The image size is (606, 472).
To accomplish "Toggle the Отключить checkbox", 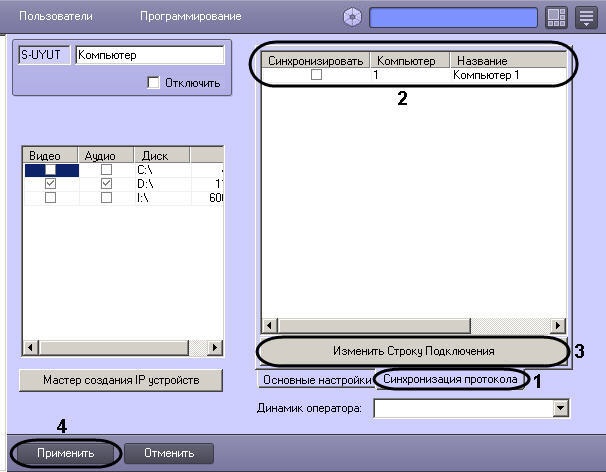I will (x=153, y=83).
